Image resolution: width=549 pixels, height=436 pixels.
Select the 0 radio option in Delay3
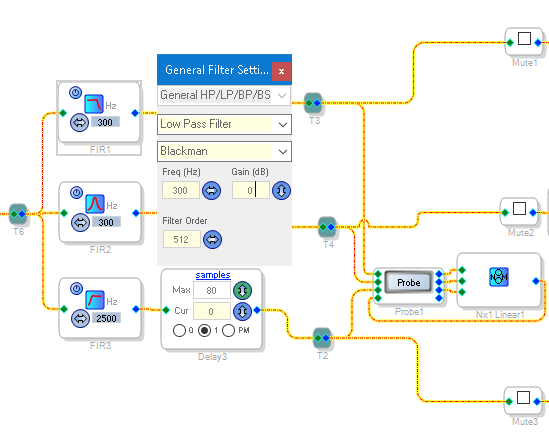point(179,330)
